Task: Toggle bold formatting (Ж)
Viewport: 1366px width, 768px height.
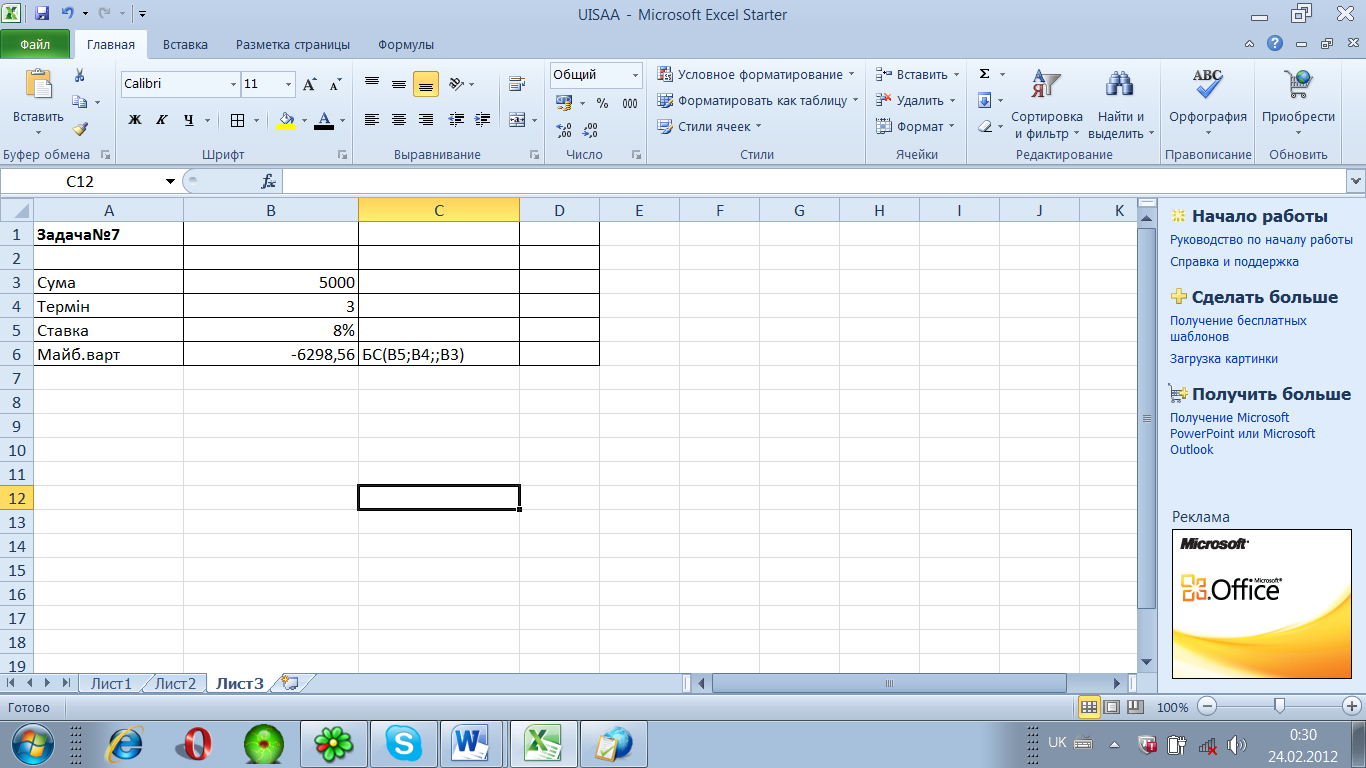Action: (x=135, y=120)
